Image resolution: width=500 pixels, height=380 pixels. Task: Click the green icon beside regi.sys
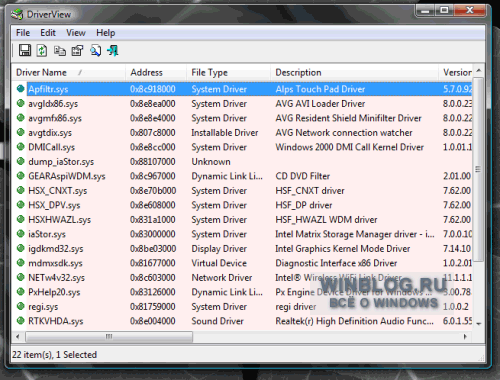pyautogui.click(x=21, y=306)
